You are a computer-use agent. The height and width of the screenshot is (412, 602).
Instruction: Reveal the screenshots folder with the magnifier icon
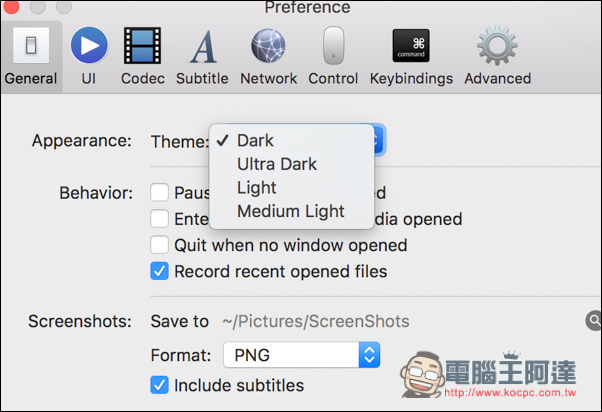click(x=594, y=321)
